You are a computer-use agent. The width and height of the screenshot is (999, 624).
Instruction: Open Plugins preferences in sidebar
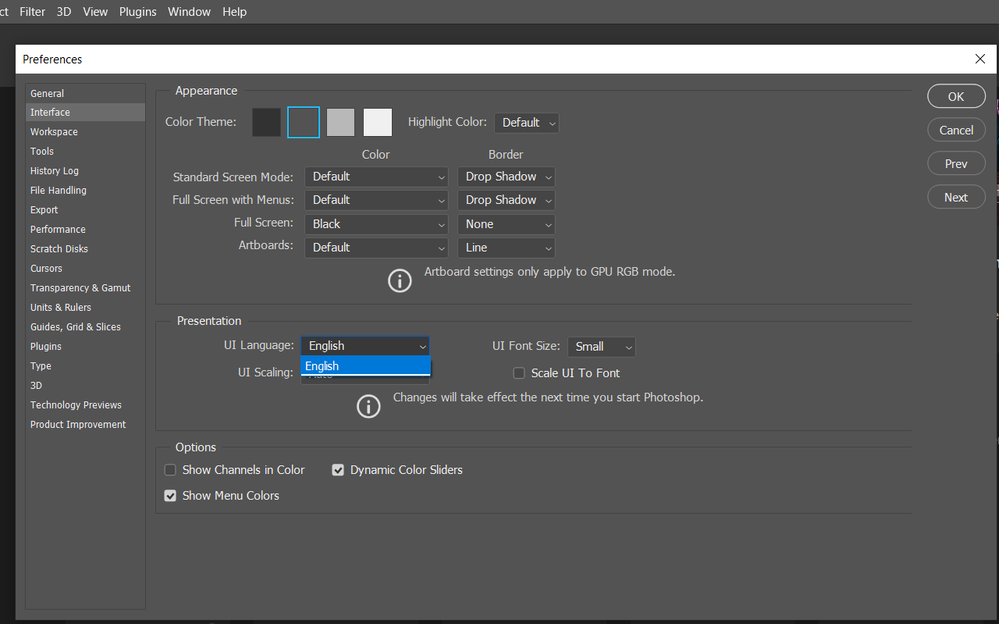[85, 346]
